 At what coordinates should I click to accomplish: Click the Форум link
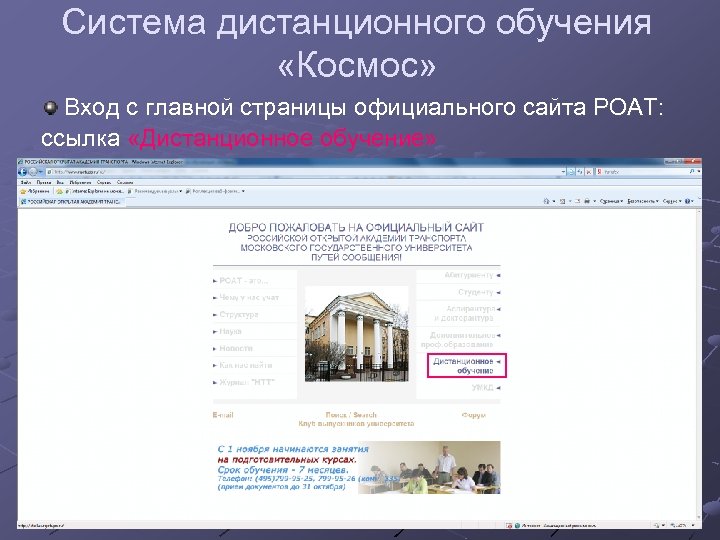click(473, 415)
